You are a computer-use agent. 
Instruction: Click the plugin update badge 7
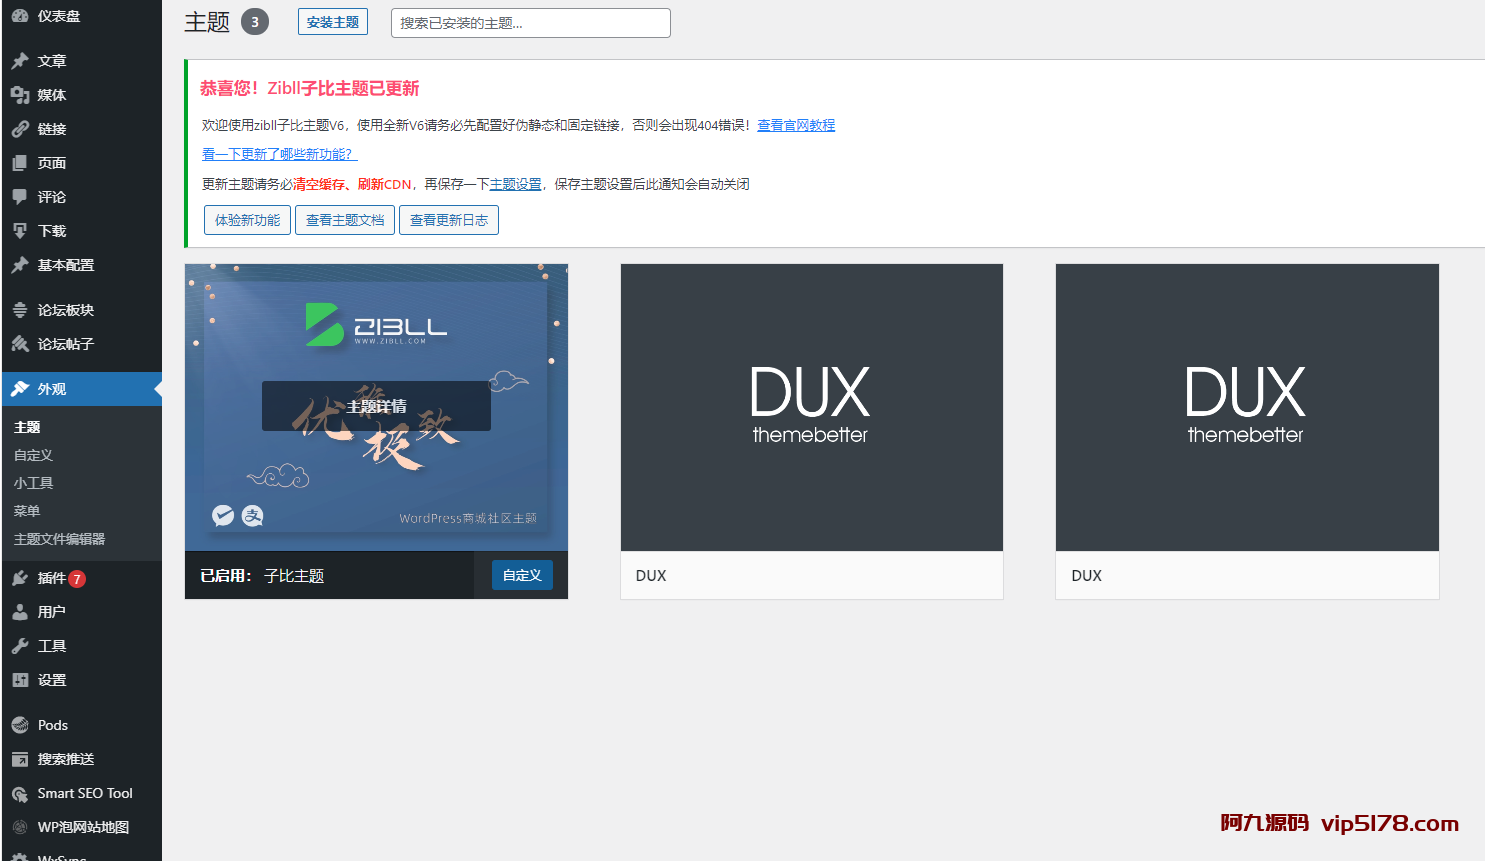(x=77, y=579)
